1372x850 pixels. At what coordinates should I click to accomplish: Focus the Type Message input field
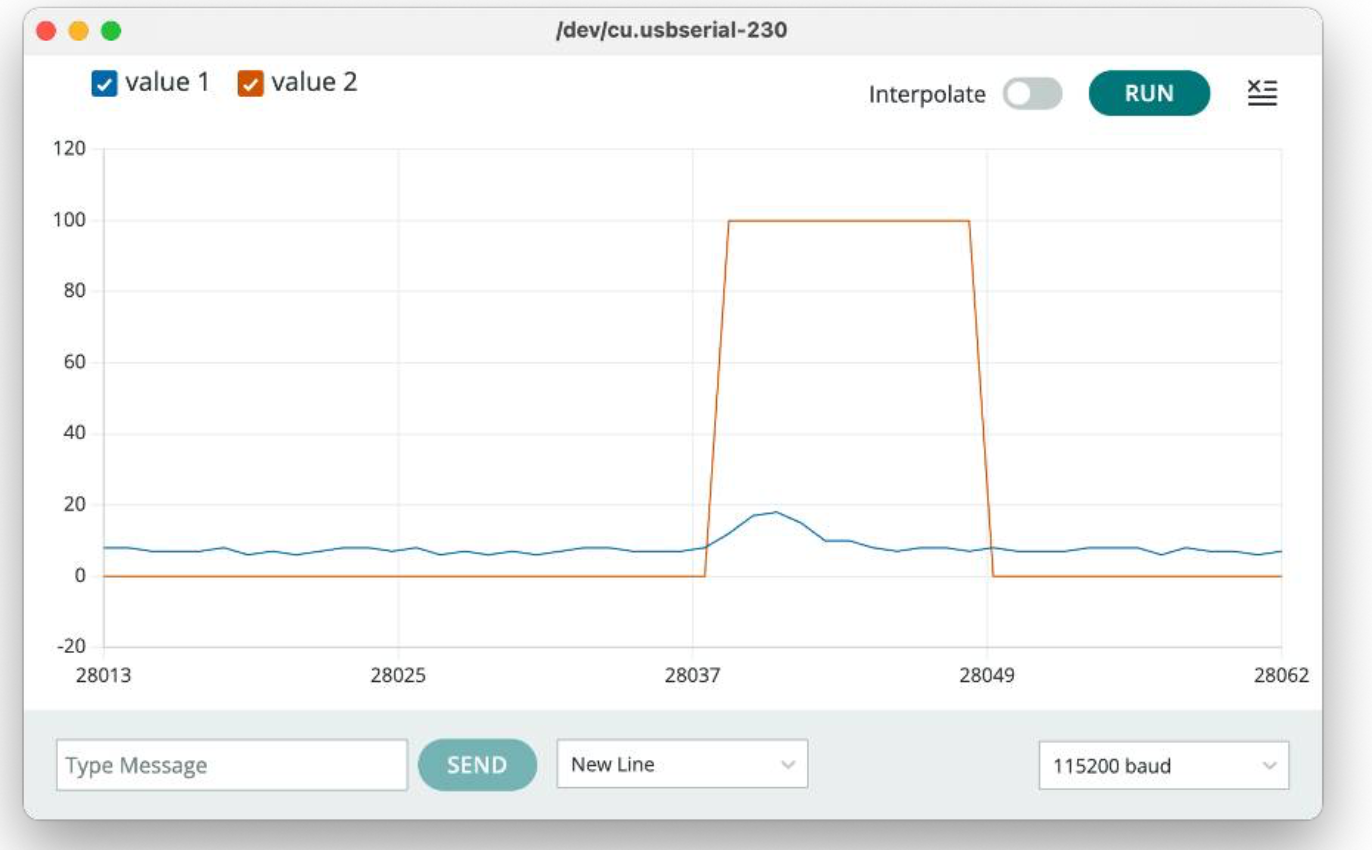232,765
